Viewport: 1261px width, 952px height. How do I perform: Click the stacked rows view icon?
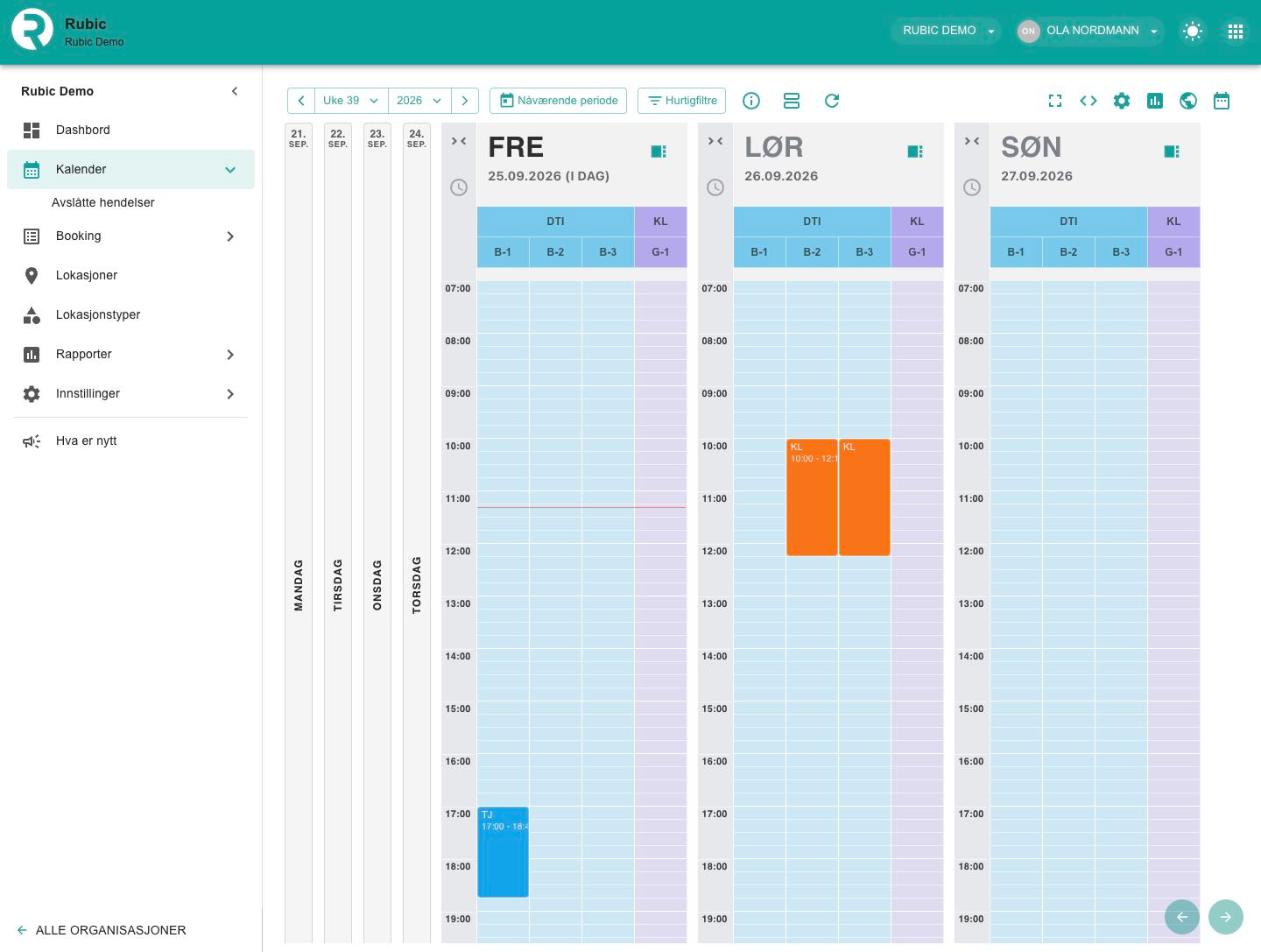(792, 101)
